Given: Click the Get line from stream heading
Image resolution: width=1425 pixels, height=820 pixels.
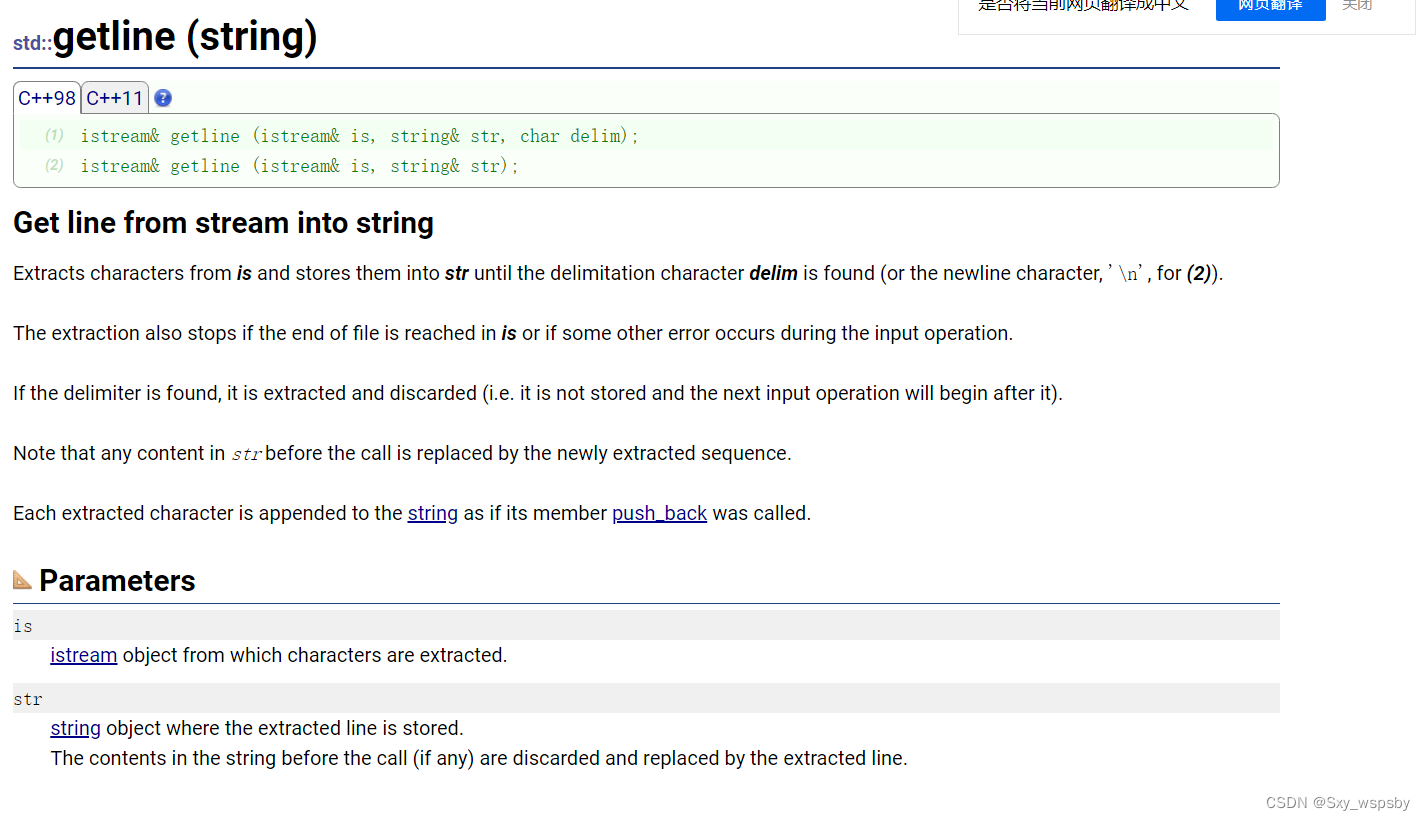Looking at the screenshot, I should click(x=223, y=222).
